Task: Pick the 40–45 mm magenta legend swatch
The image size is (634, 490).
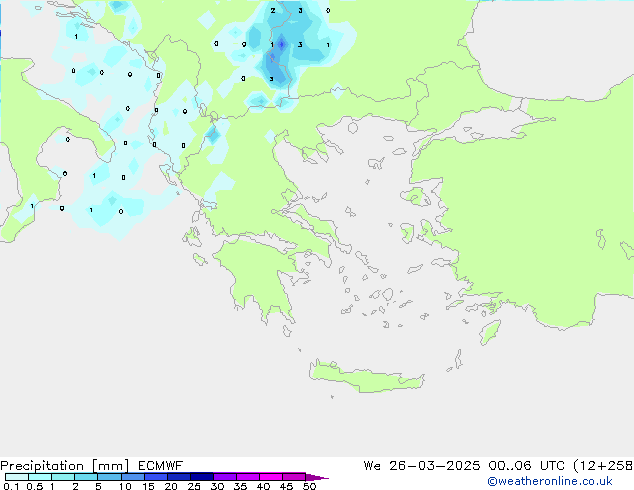Action: coord(271,477)
